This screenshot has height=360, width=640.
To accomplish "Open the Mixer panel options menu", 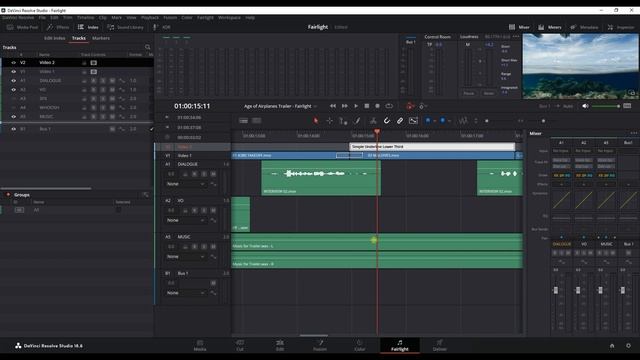I will tap(633, 133).
